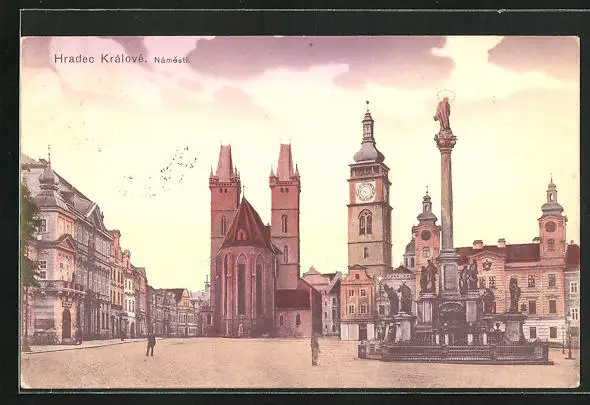Click the right town hall tower clock
This screenshot has height=405, width=590.
(550, 227)
